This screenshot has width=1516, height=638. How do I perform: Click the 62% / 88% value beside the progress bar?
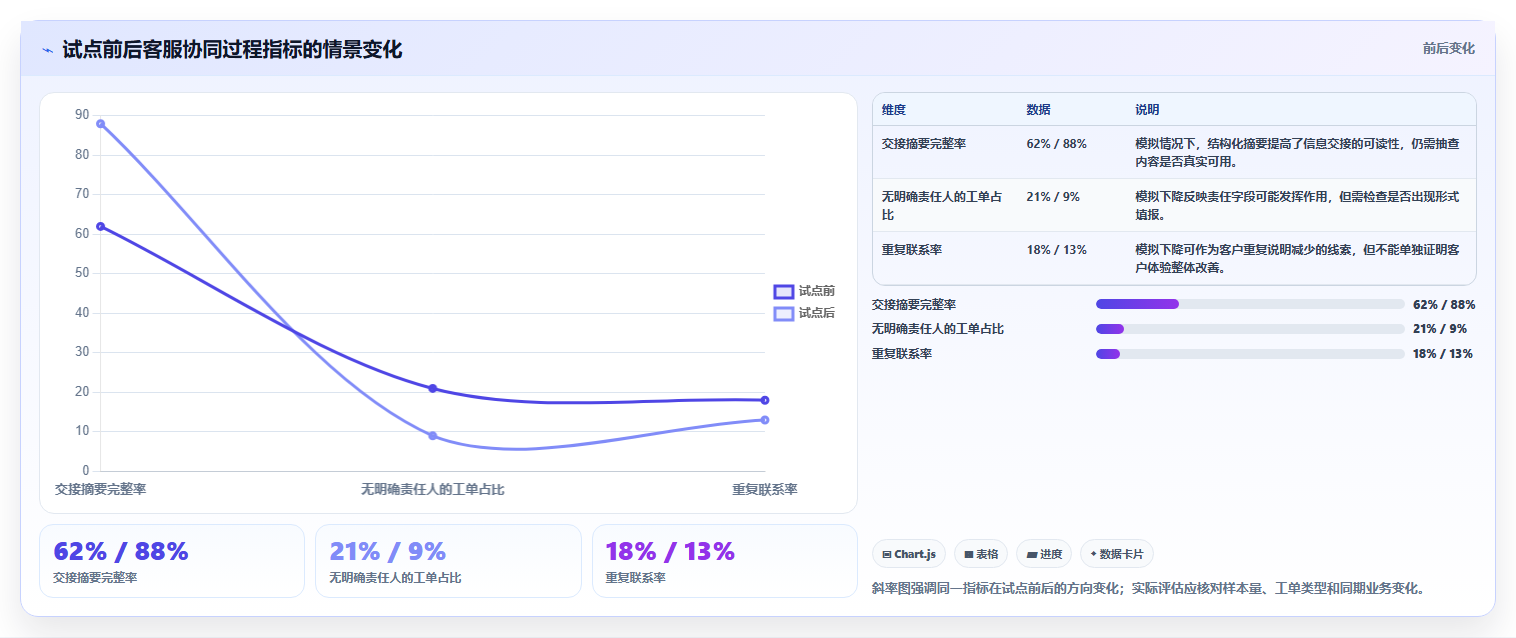pyautogui.click(x=1444, y=305)
